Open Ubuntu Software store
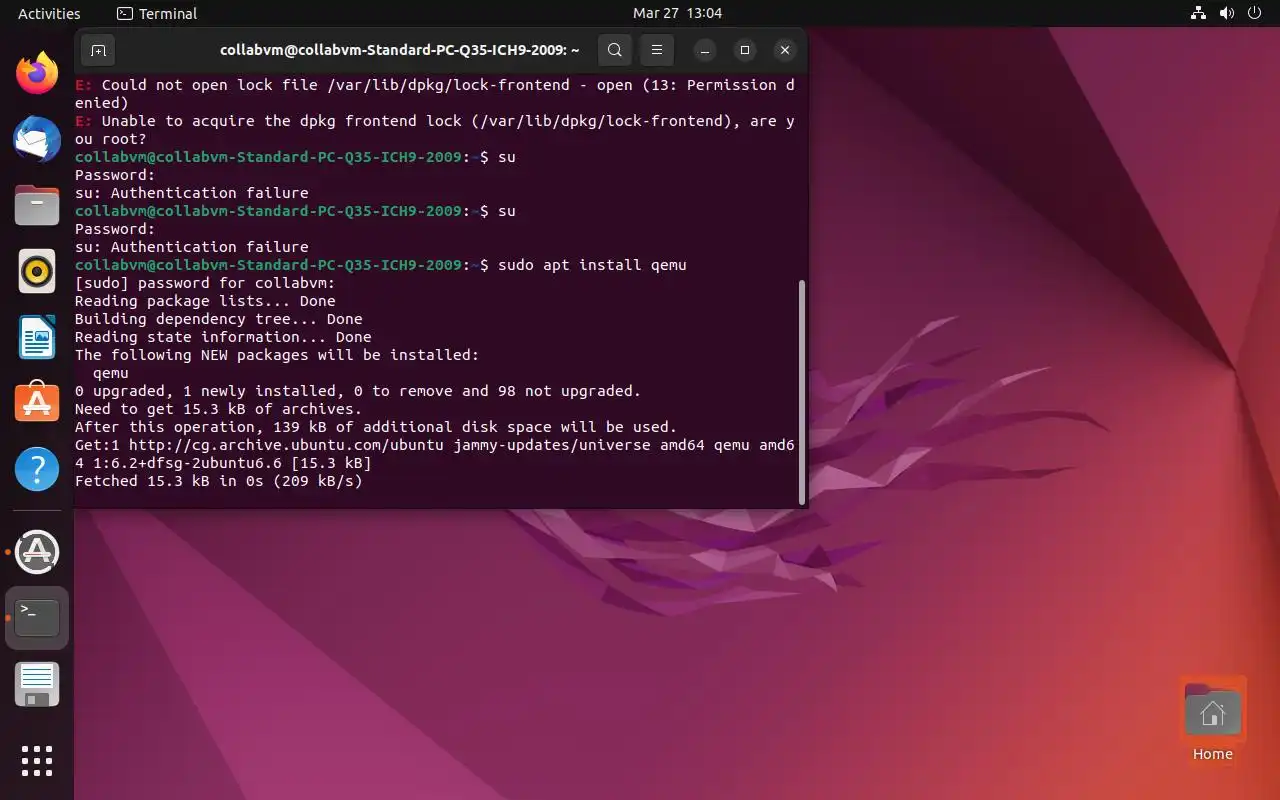Viewport: 1280px width, 800px height. [x=37, y=402]
